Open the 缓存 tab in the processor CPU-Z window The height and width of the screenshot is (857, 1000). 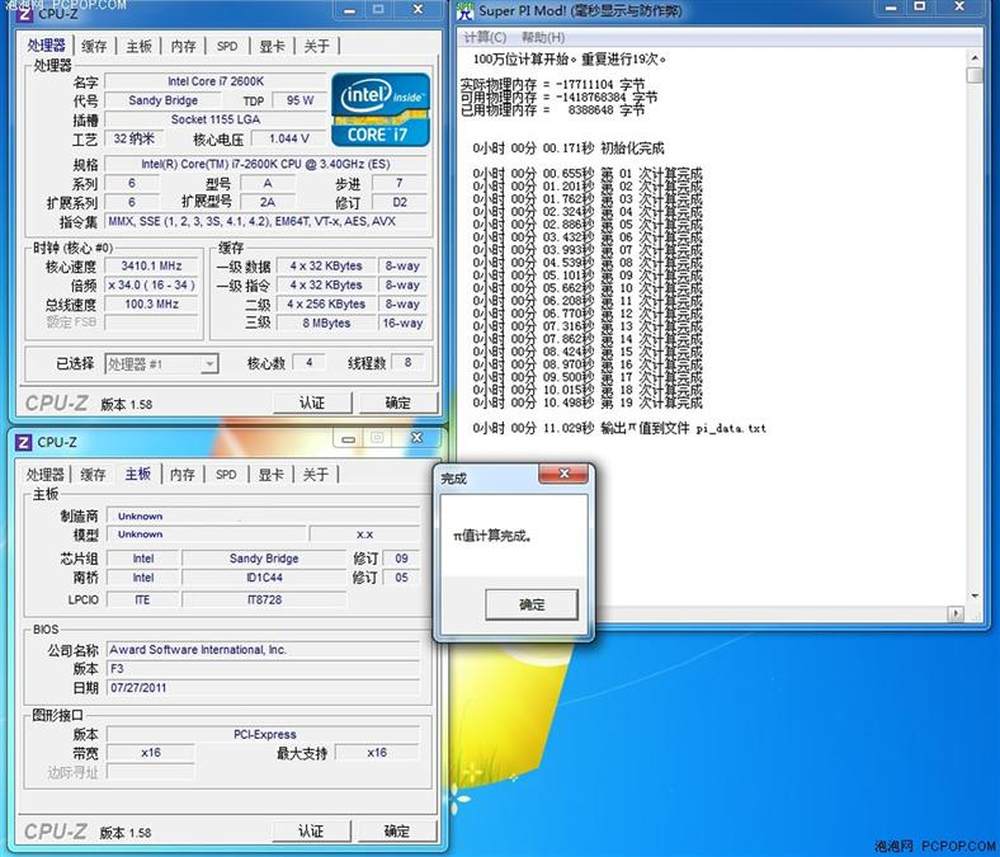(94, 46)
